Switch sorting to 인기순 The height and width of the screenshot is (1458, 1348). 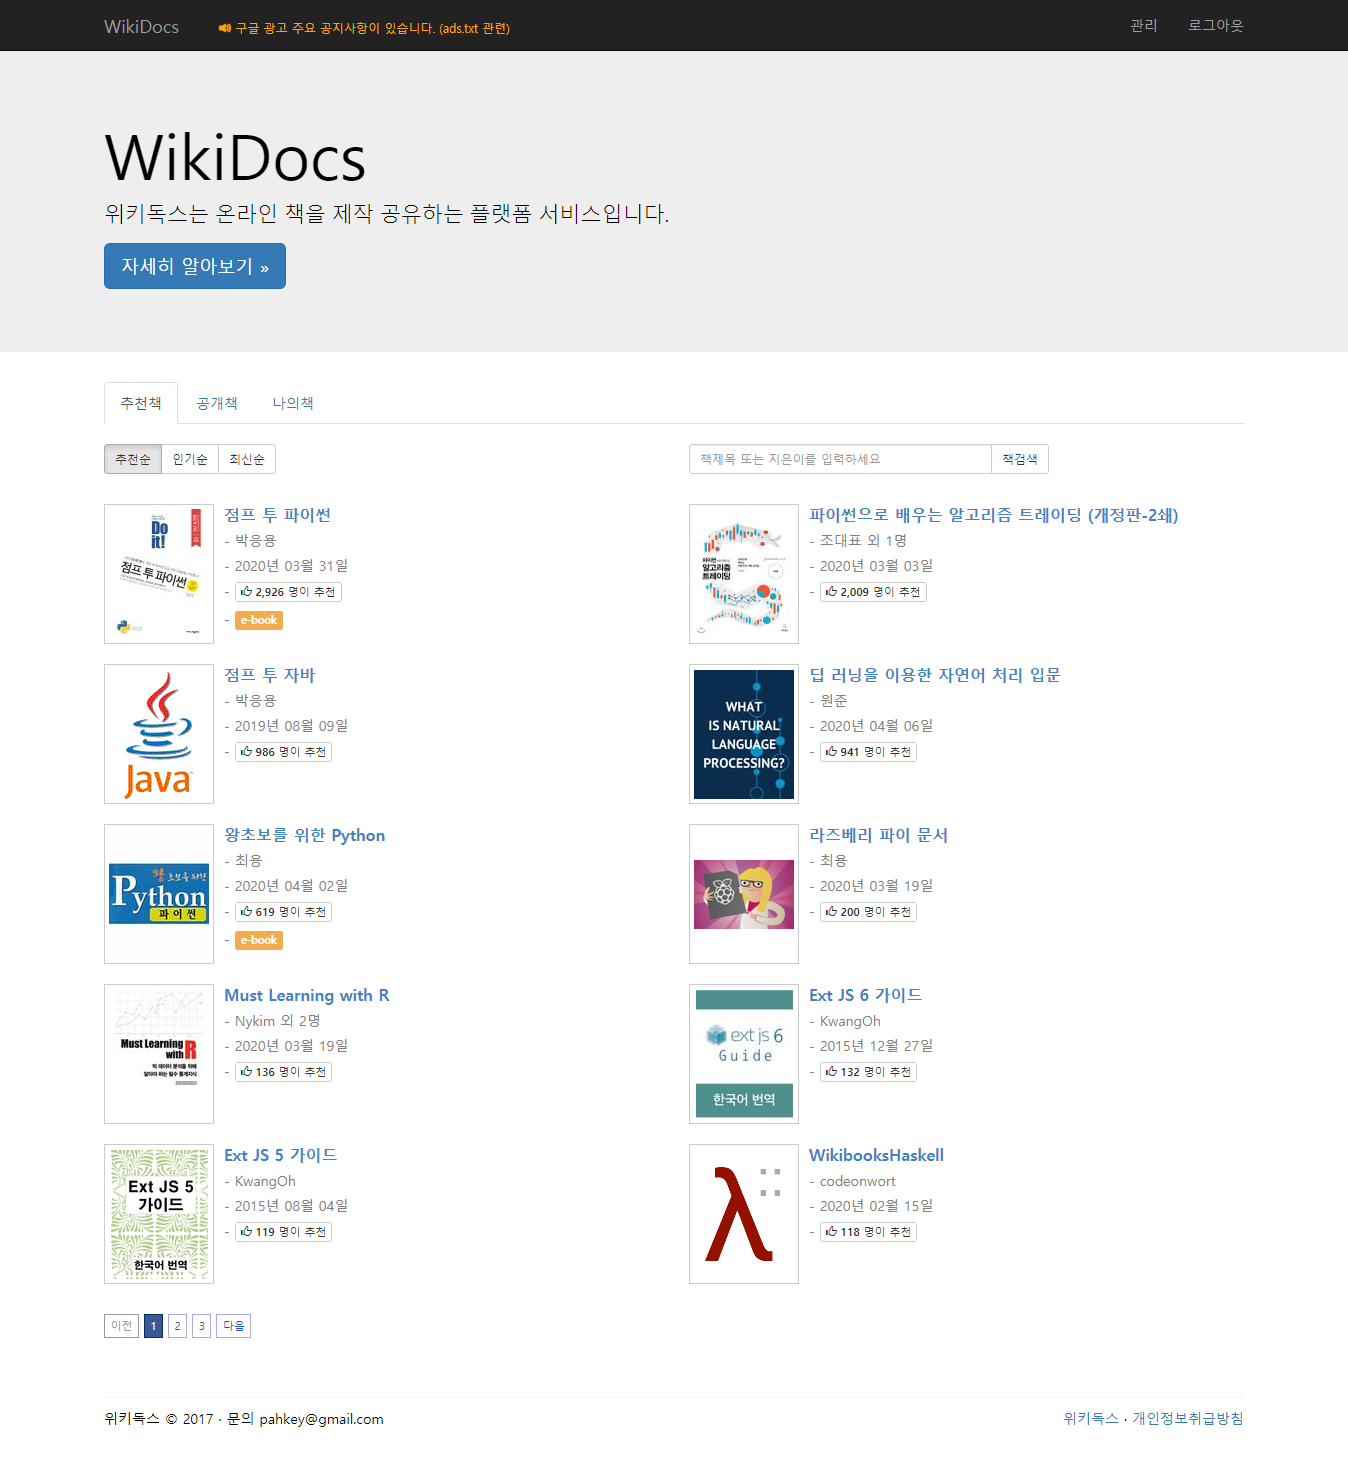(190, 459)
